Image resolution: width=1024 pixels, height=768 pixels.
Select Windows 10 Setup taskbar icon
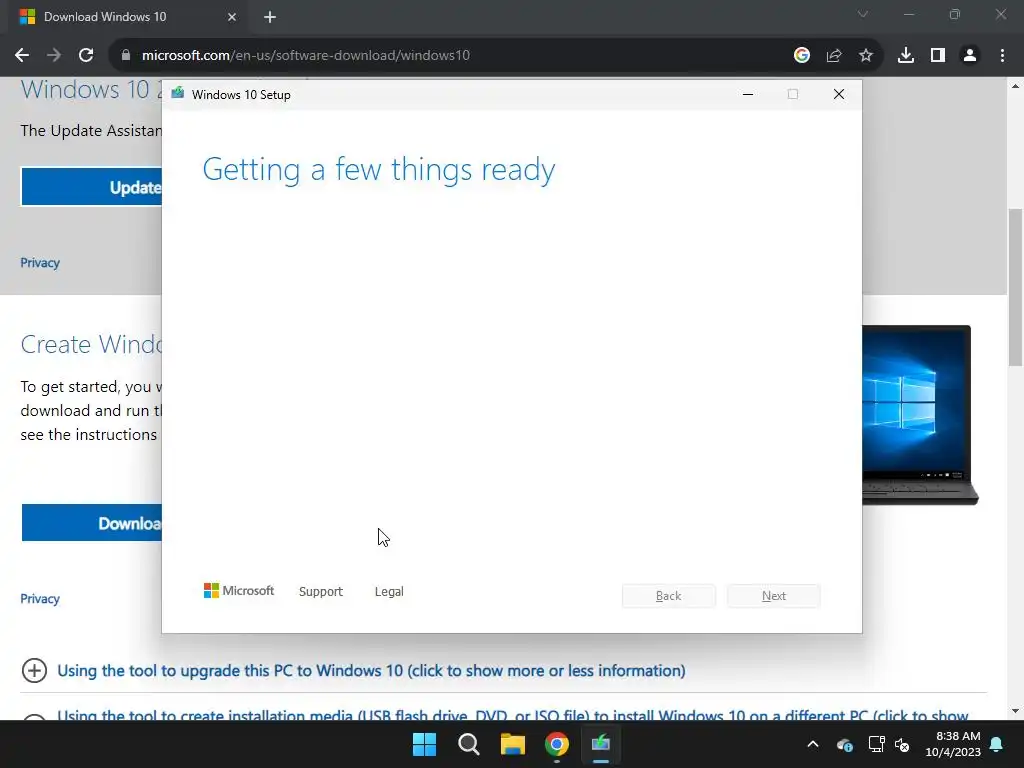pos(601,744)
